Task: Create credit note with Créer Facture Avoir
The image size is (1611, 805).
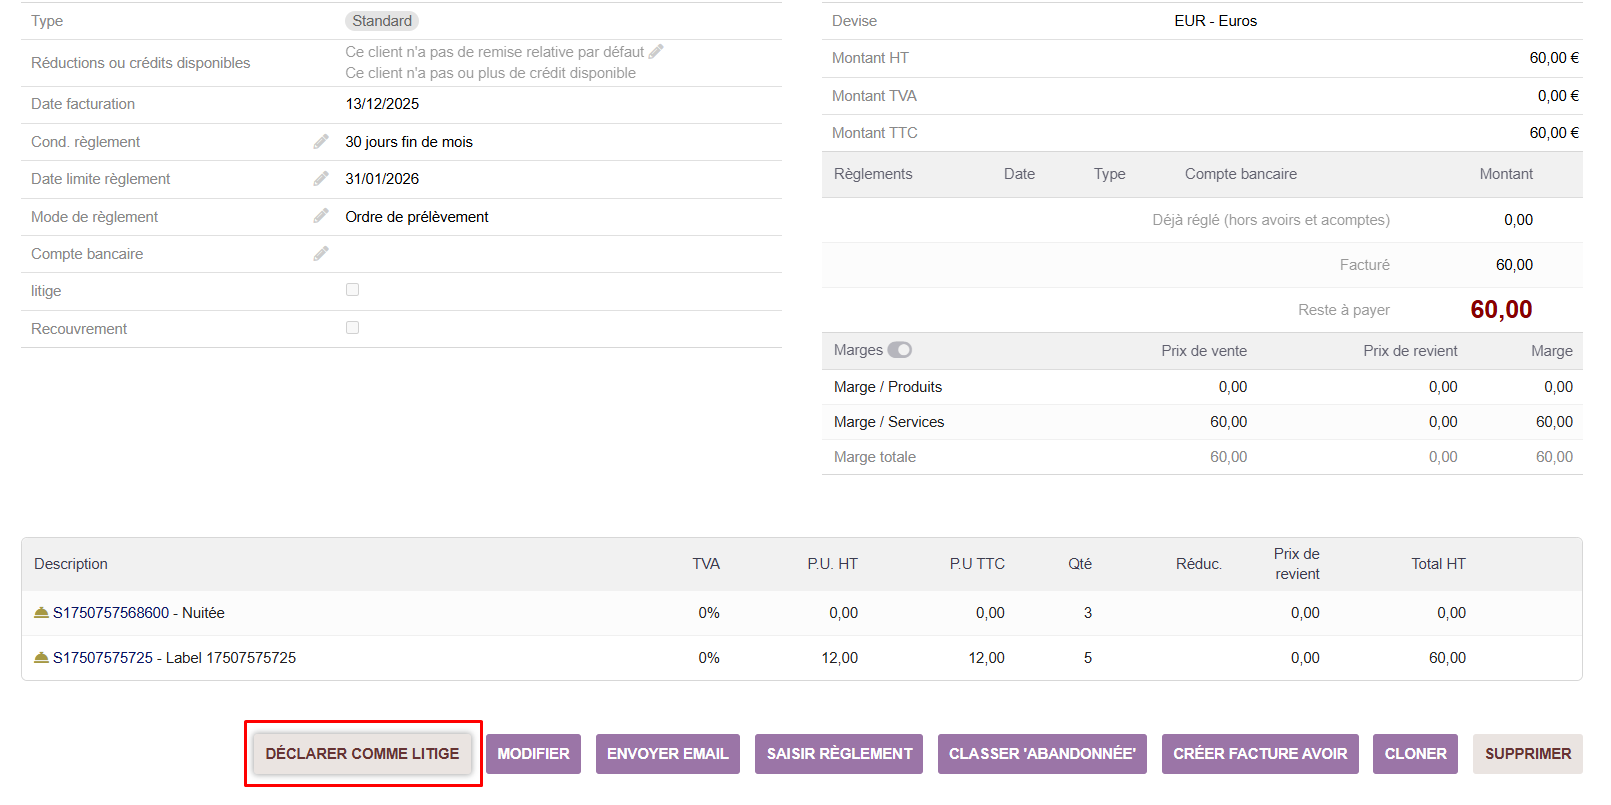Action: (1260, 754)
